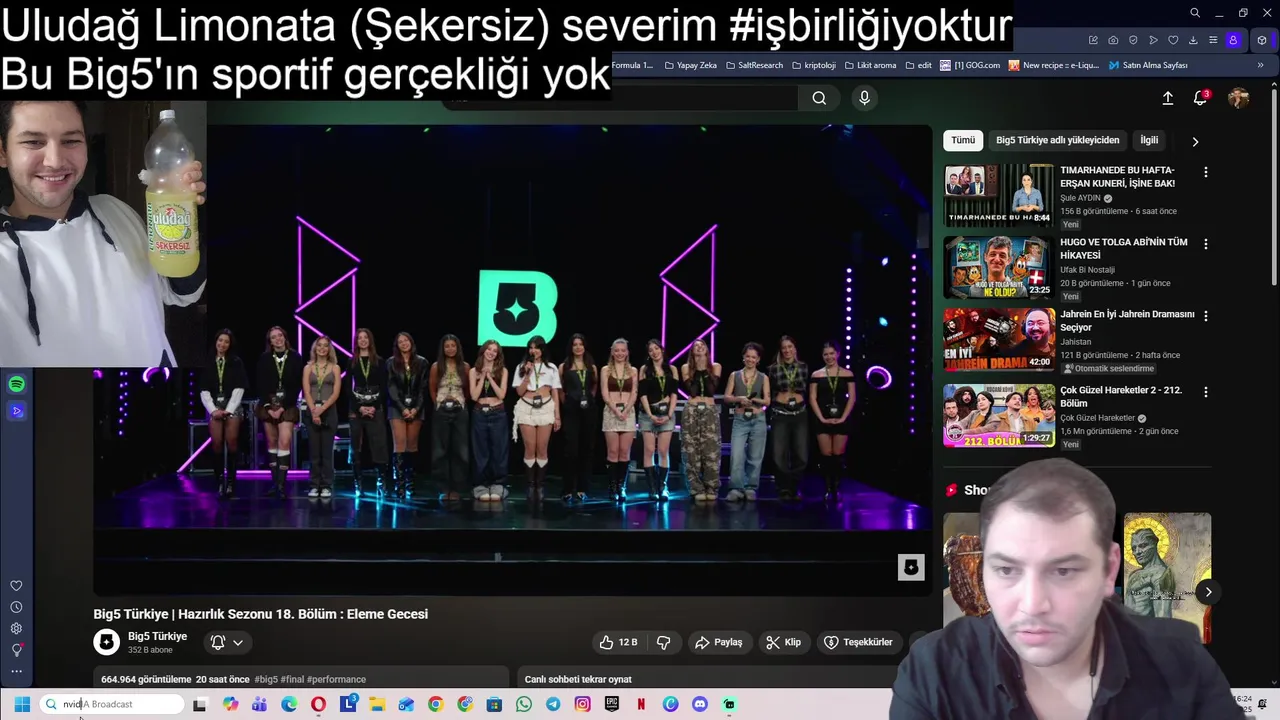1280x720 pixels.
Task: Open options for Çok Güzel Hareketler video
Action: 1205,392
